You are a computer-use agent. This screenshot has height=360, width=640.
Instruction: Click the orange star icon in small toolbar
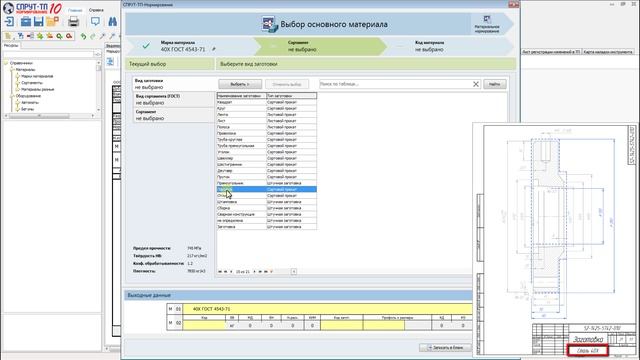click(x=50, y=36)
